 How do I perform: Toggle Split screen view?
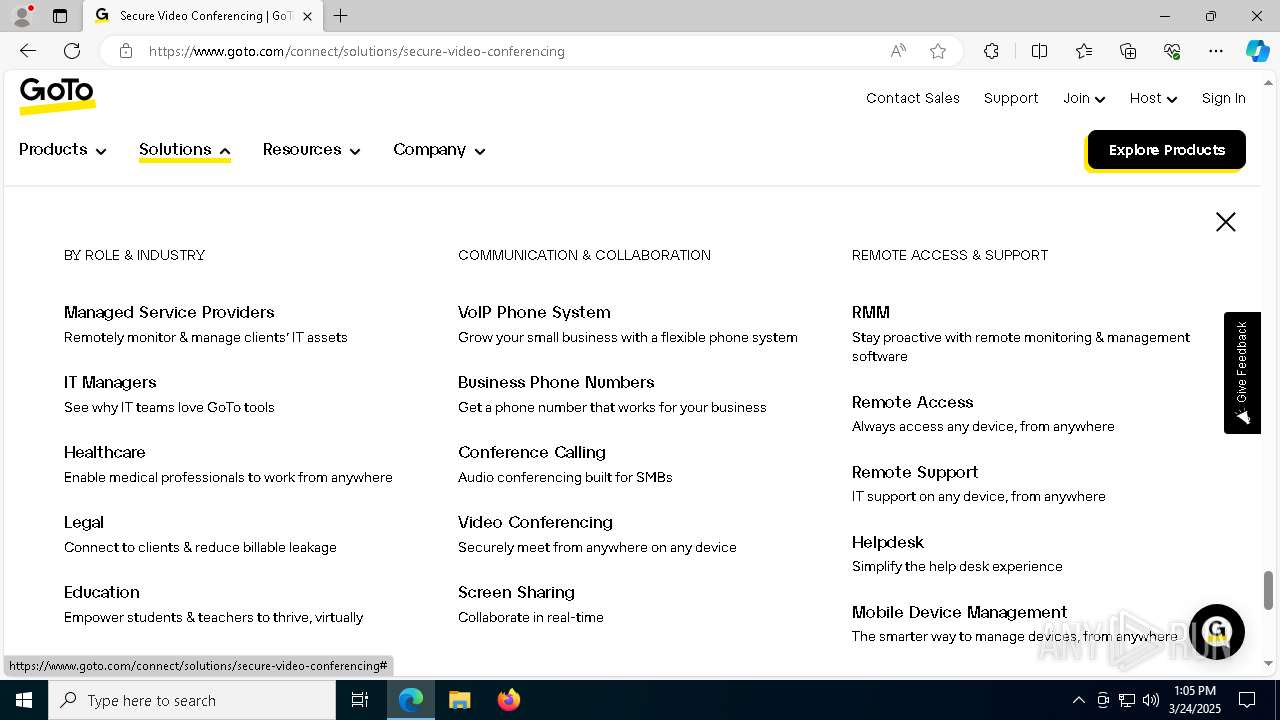[1039, 51]
